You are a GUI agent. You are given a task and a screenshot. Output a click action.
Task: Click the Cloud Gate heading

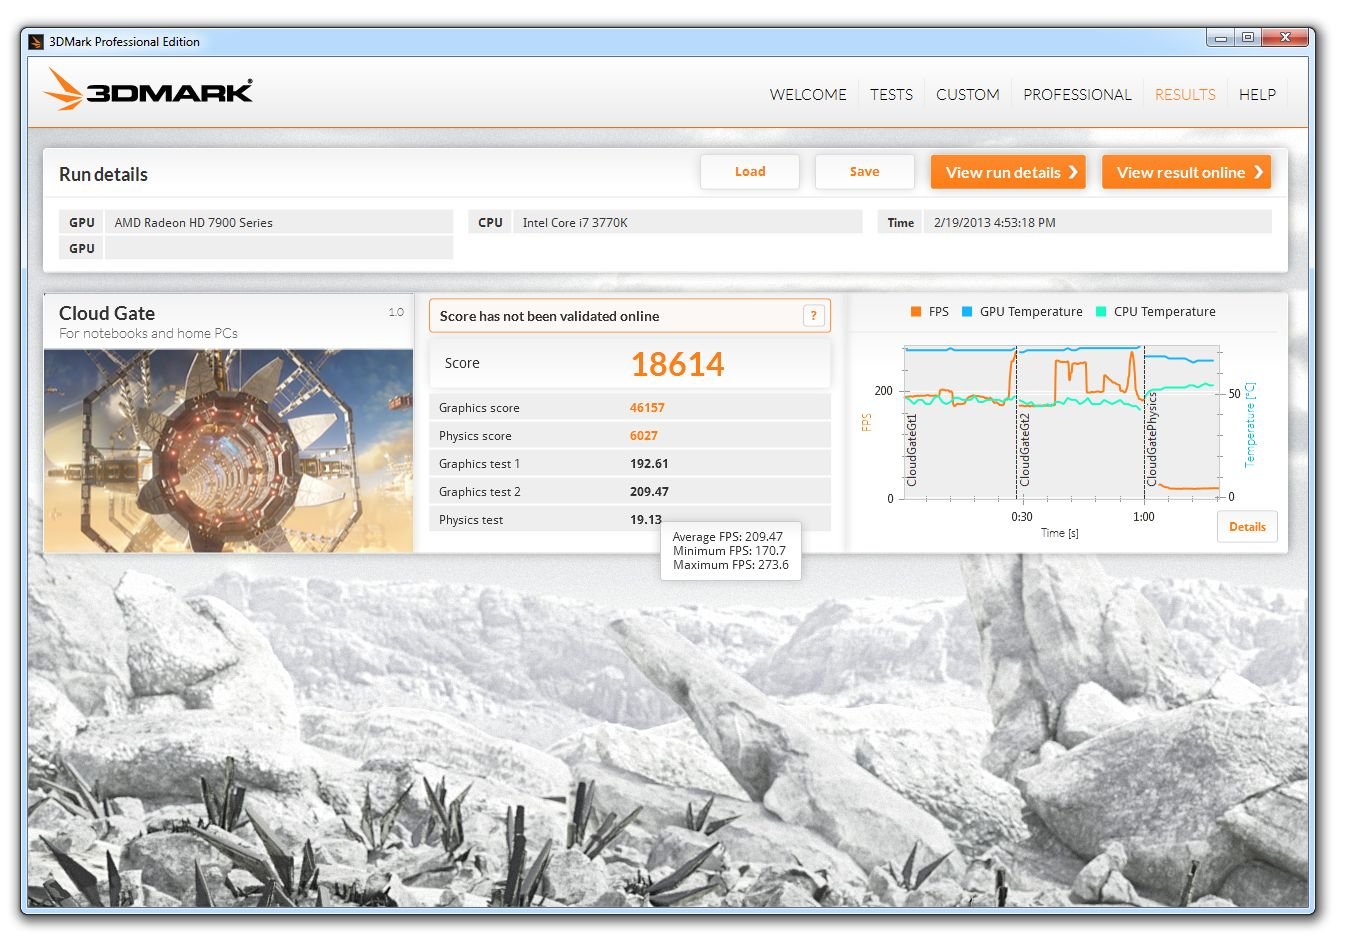pos(107,313)
